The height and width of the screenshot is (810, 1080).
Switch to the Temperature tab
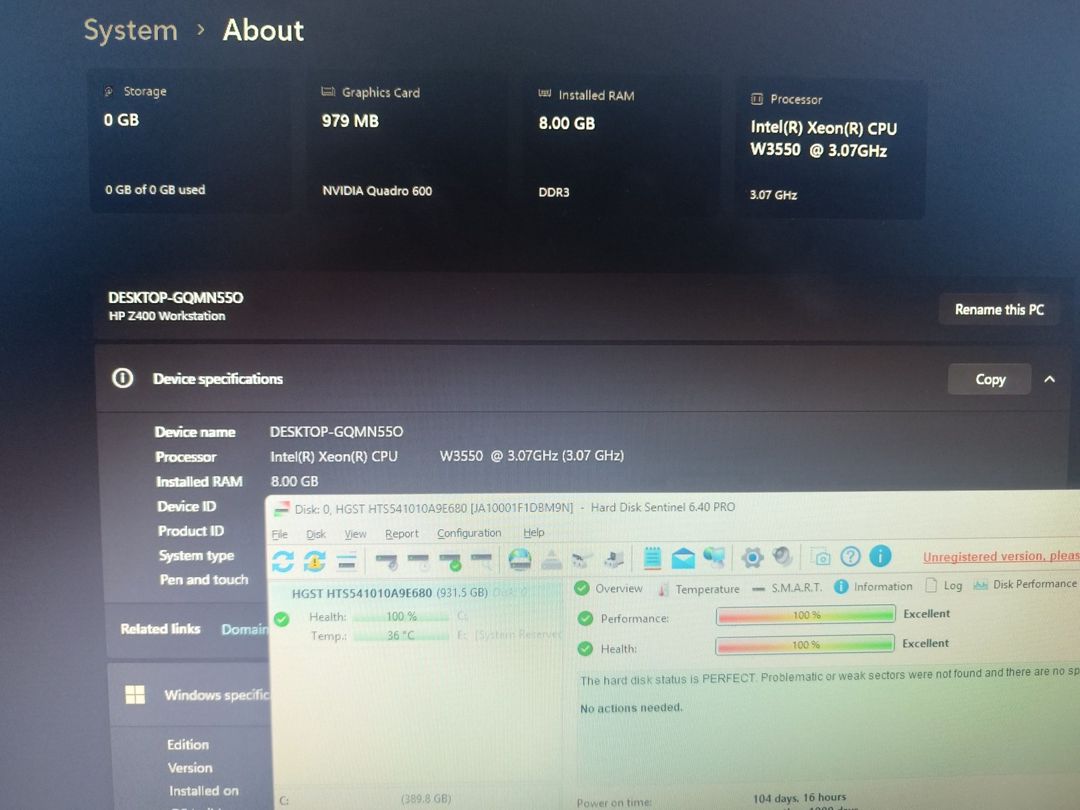point(698,589)
